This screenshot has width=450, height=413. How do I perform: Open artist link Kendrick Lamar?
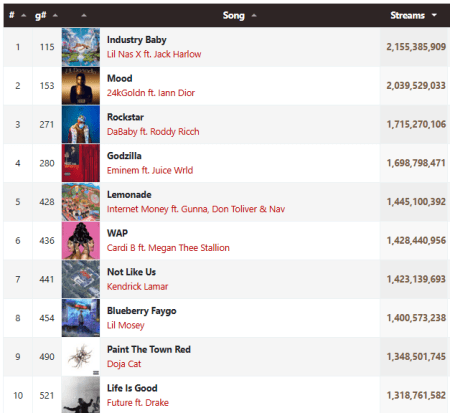[137, 287]
